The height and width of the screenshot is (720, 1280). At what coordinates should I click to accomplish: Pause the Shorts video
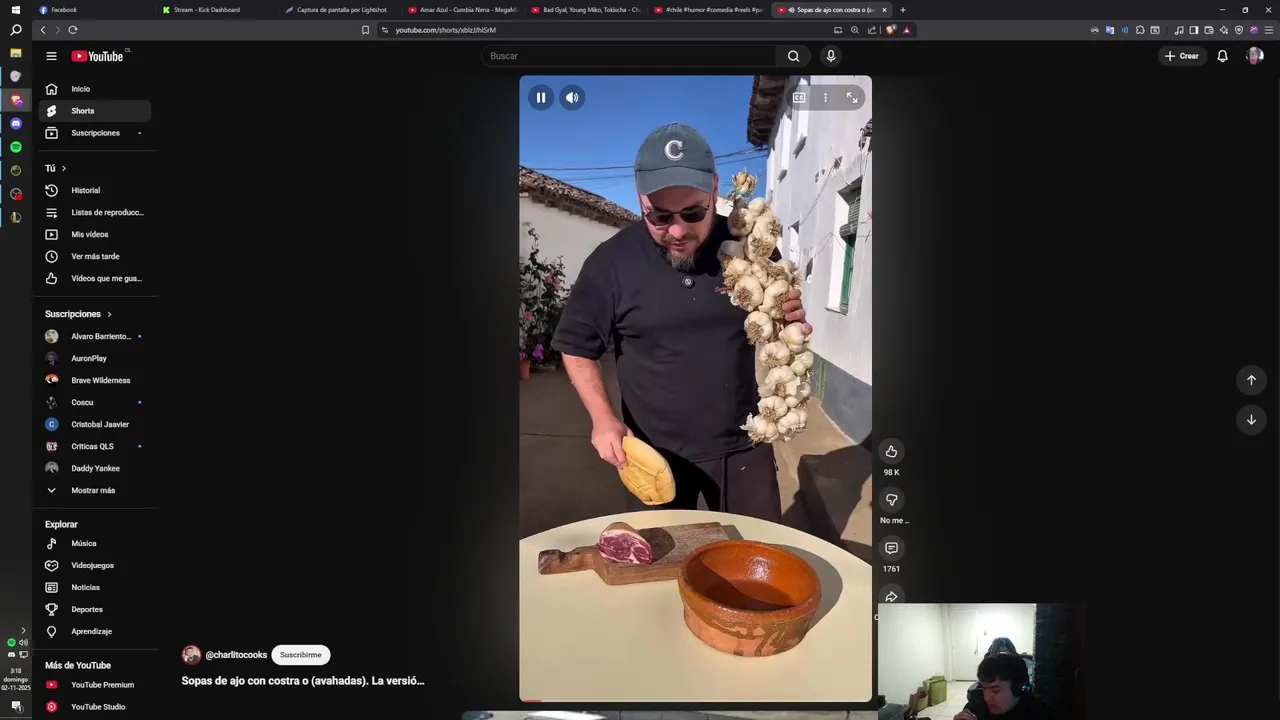point(541,97)
